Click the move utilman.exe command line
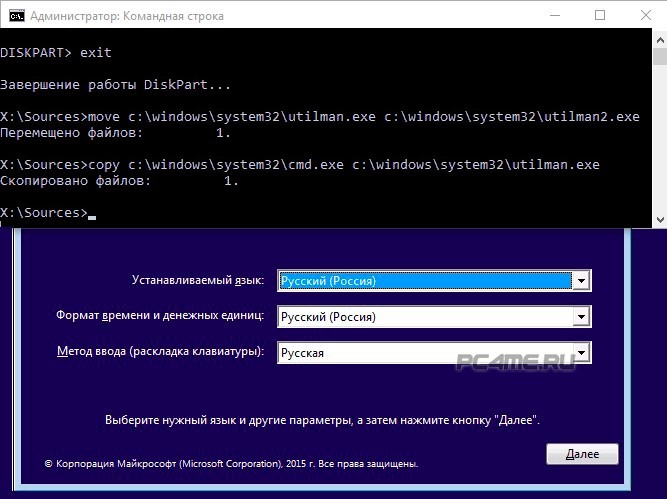This screenshot has height=499, width=667. click(320, 117)
